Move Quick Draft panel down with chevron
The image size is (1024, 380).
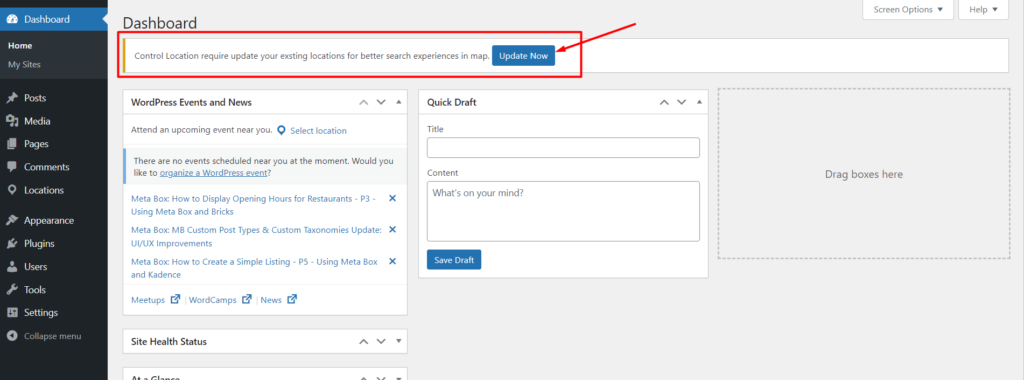pos(682,103)
